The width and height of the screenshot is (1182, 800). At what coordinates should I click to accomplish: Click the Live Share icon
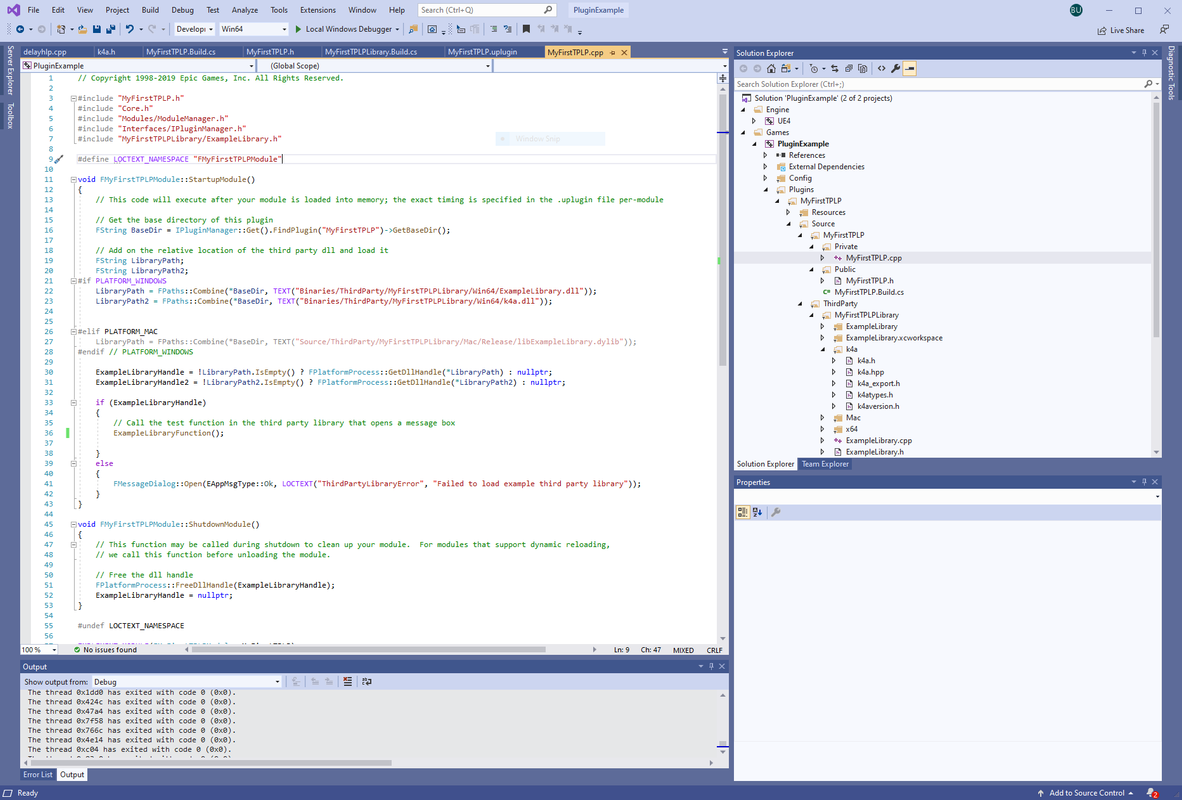1102,30
